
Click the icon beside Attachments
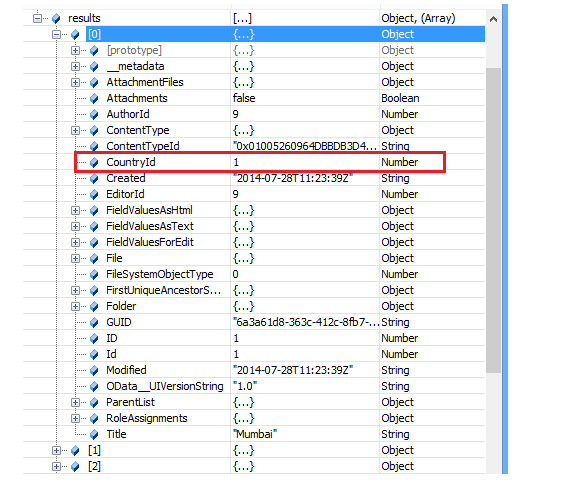pyautogui.click(x=94, y=98)
